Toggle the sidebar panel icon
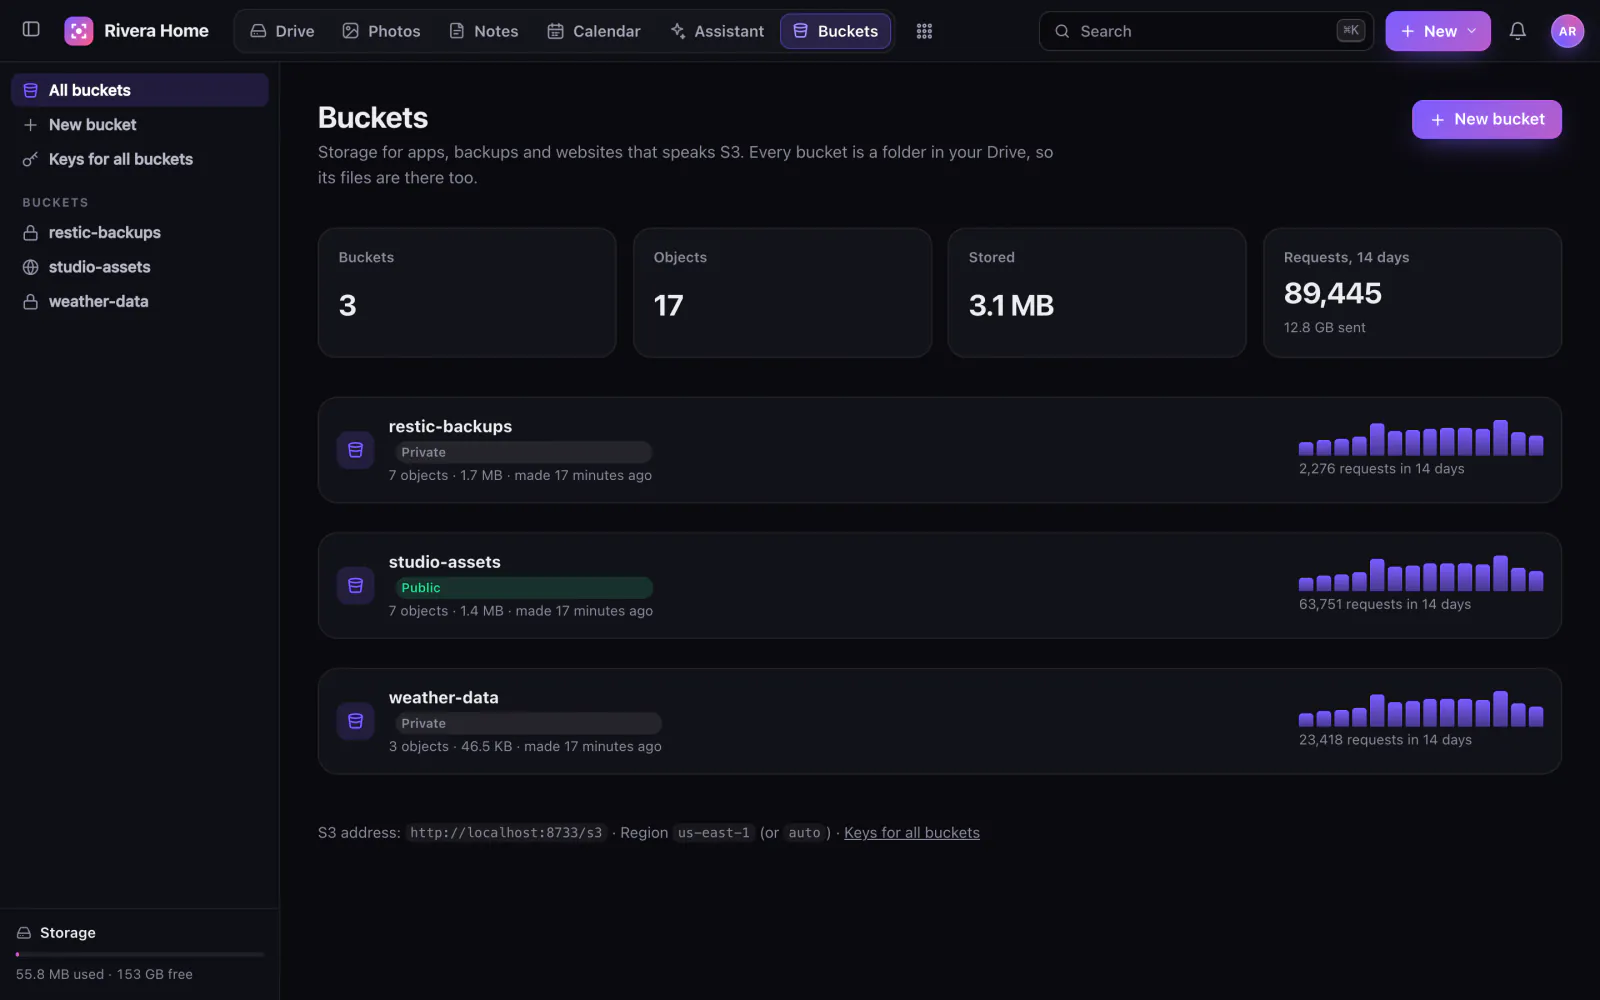1600x1000 pixels. 31,30
